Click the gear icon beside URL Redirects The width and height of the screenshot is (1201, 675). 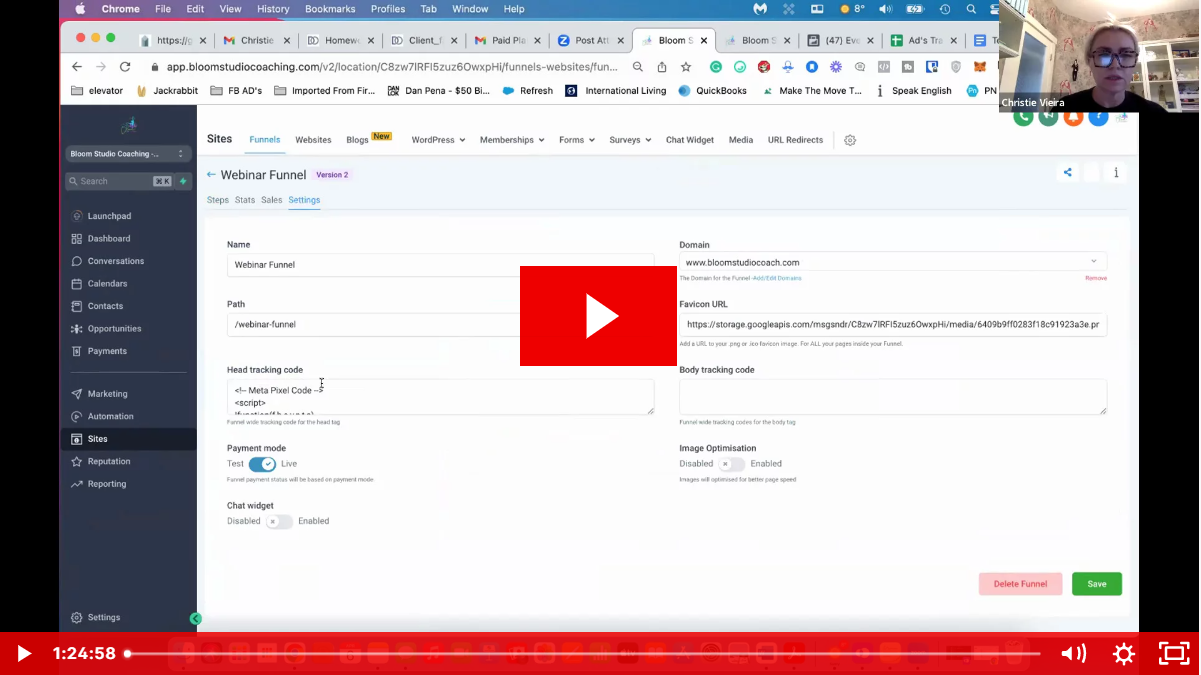850,140
